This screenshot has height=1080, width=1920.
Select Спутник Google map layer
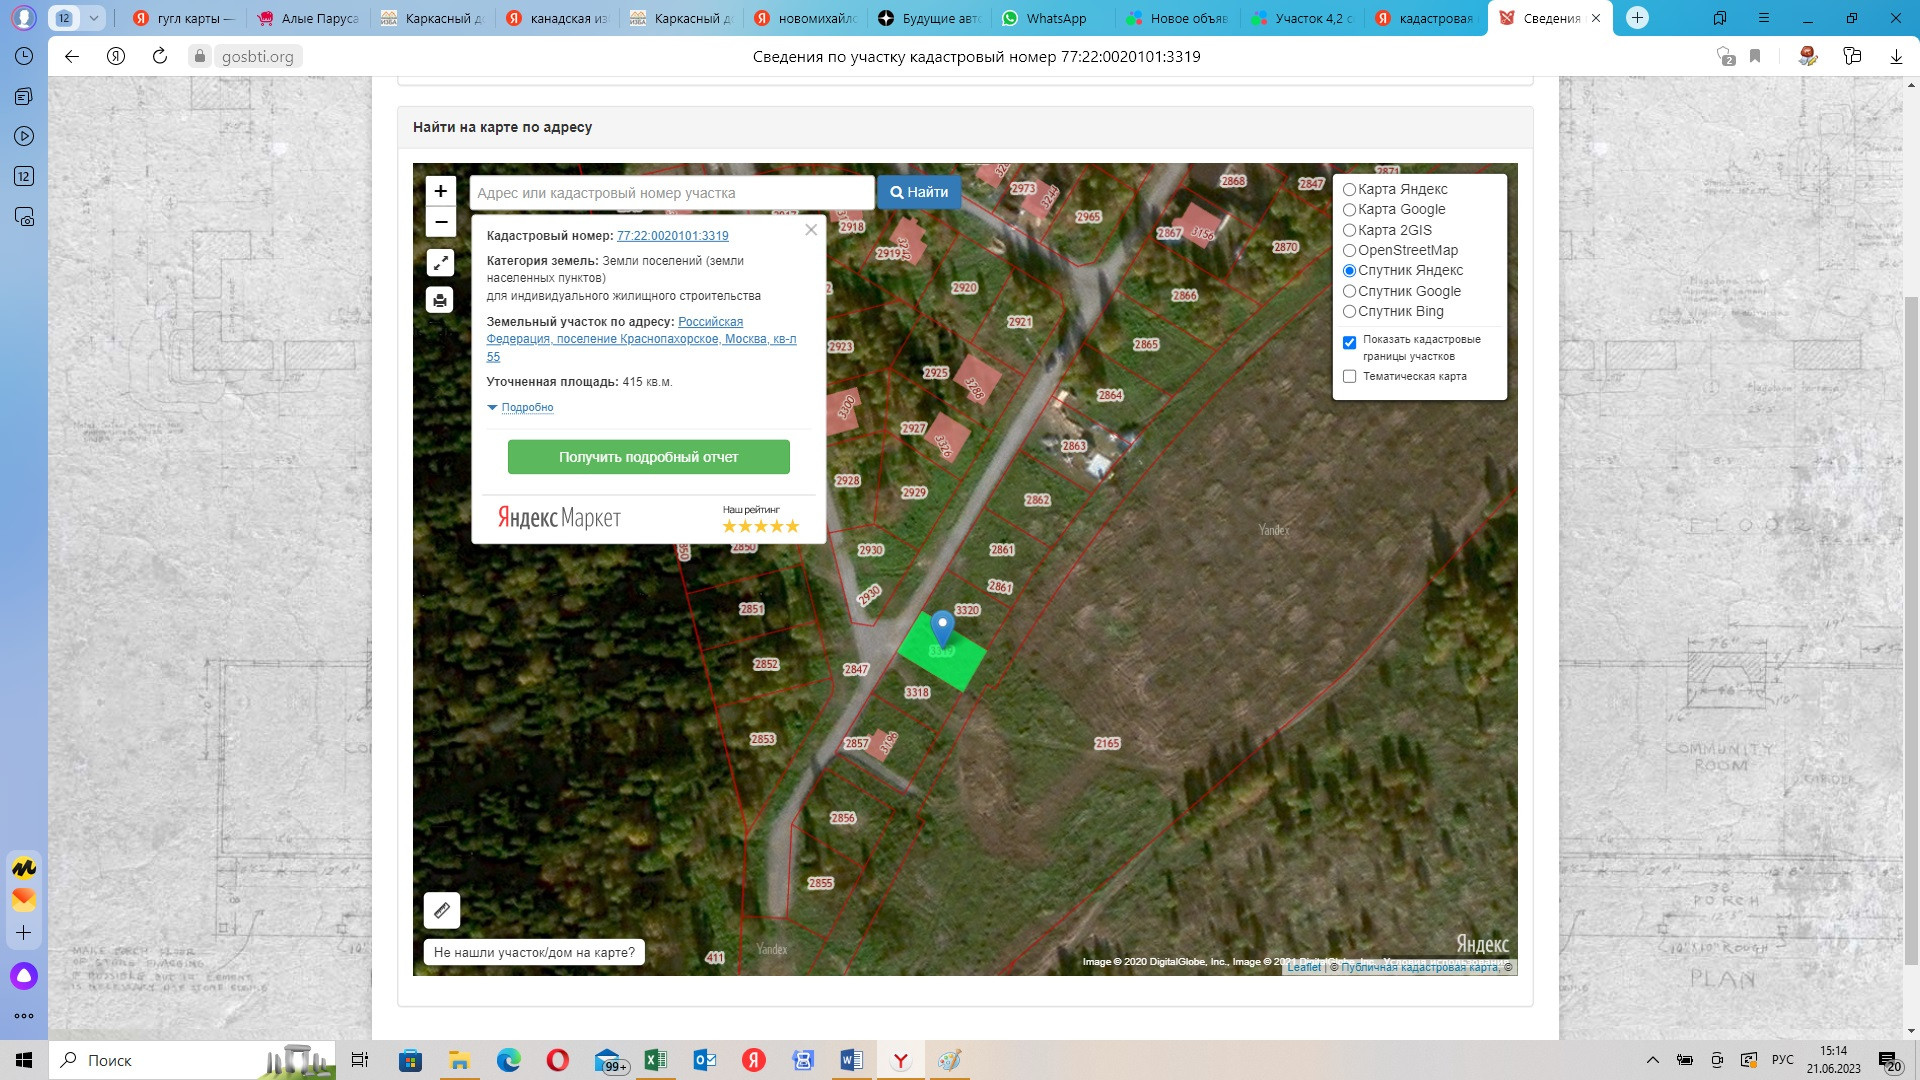point(1349,291)
